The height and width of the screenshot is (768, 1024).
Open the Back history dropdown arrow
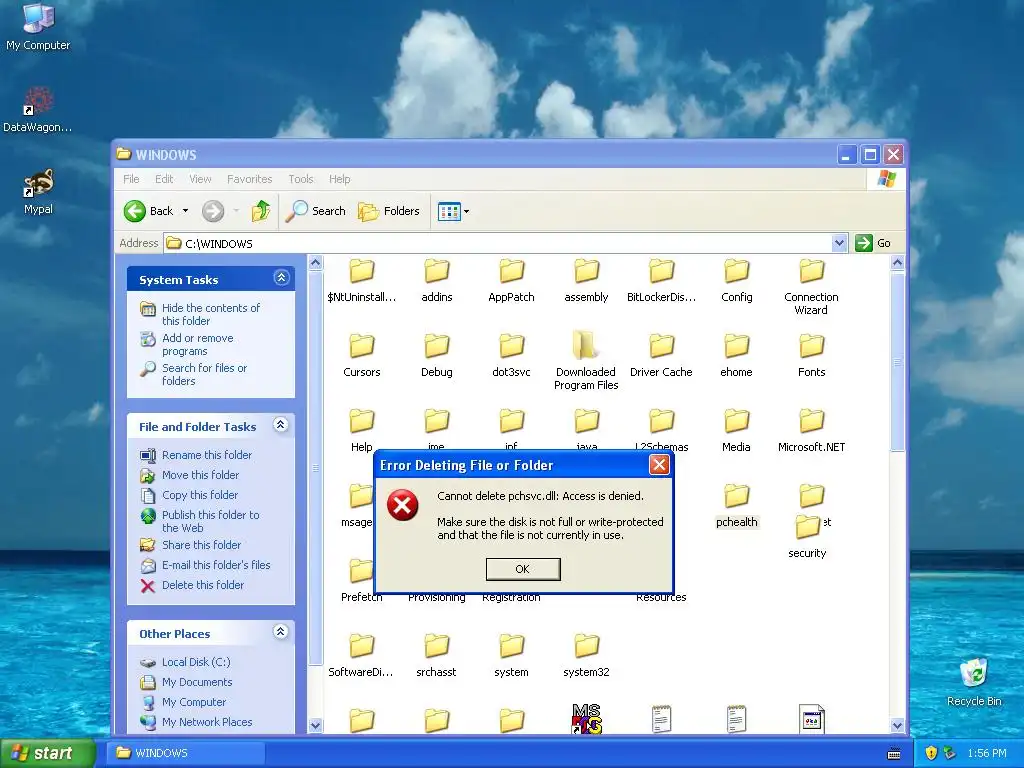pos(185,211)
